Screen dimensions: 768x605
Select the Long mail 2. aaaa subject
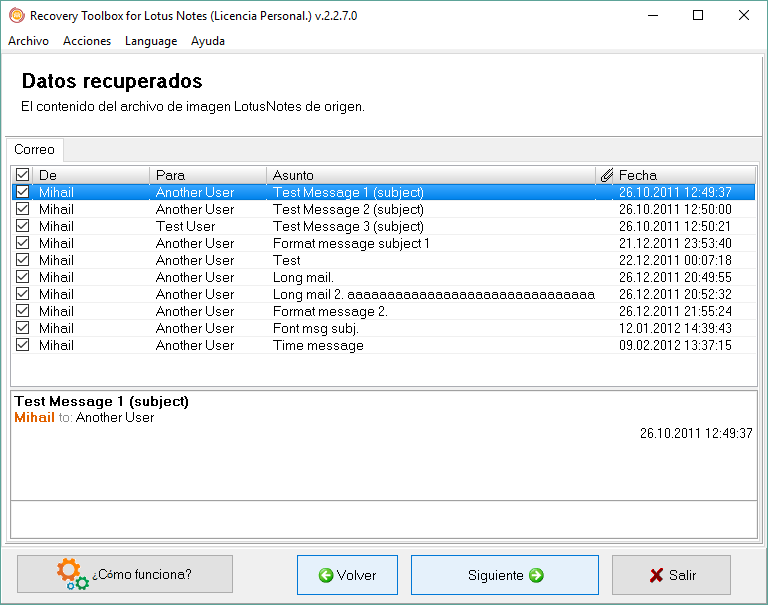[x=434, y=294]
